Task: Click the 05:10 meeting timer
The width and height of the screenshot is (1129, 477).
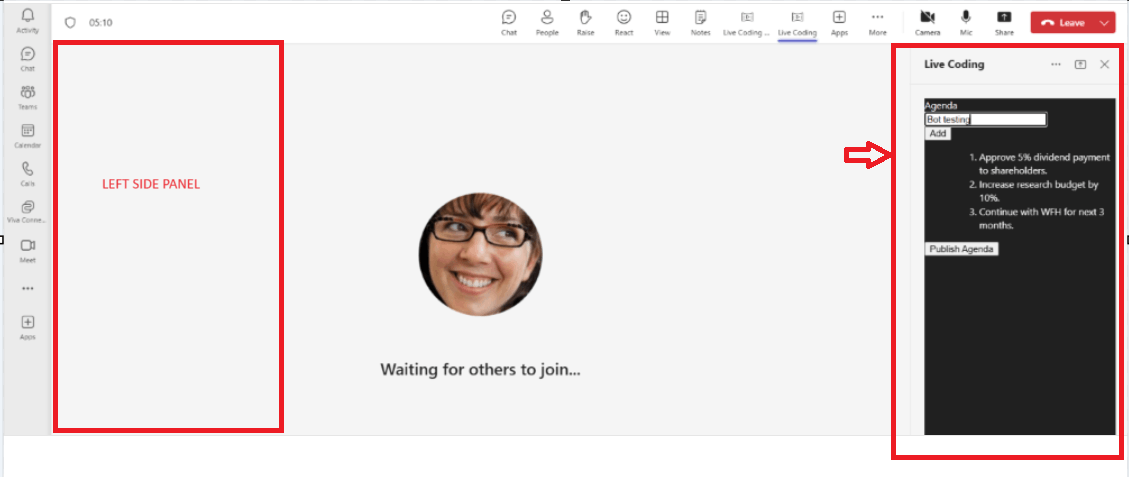Action: coord(100,22)
